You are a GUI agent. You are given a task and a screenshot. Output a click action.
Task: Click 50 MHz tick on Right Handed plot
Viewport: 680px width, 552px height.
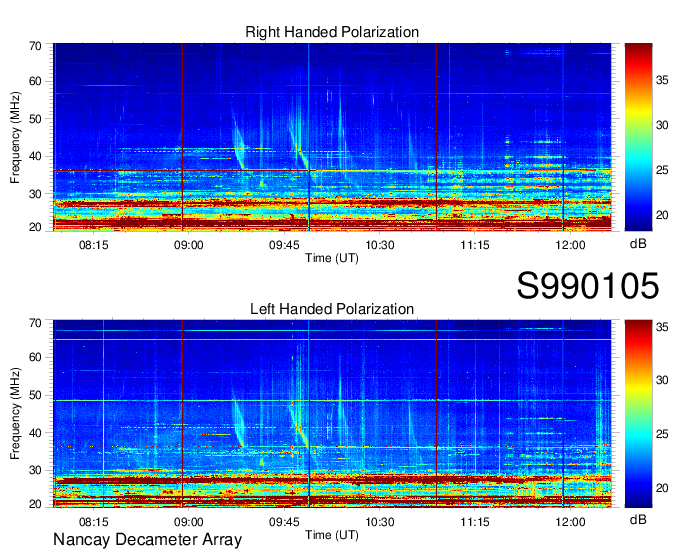pyautogui.click(x=35, y=119)
